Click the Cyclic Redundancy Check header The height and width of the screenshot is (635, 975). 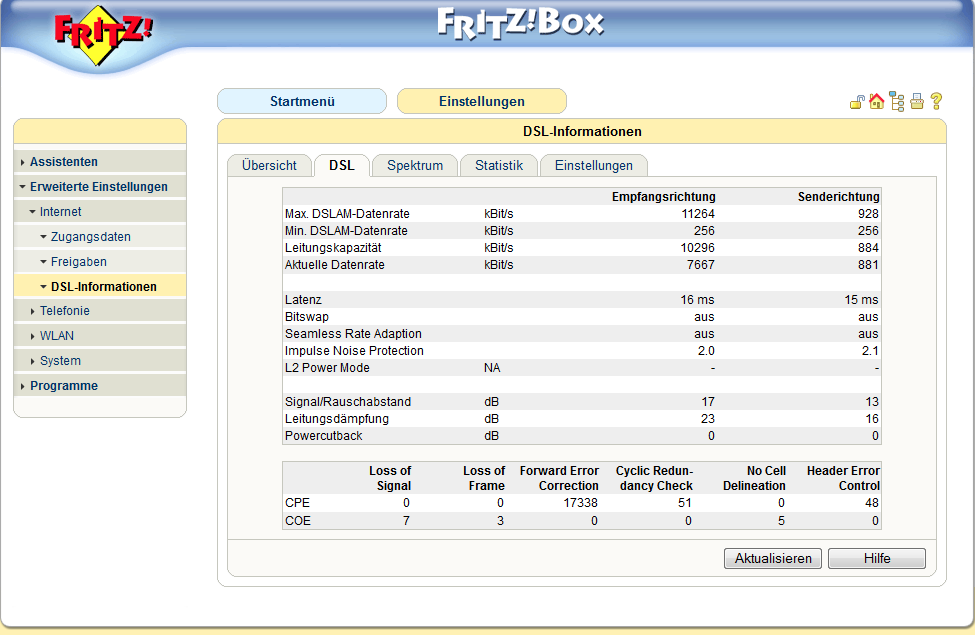[x=654, y=478]
